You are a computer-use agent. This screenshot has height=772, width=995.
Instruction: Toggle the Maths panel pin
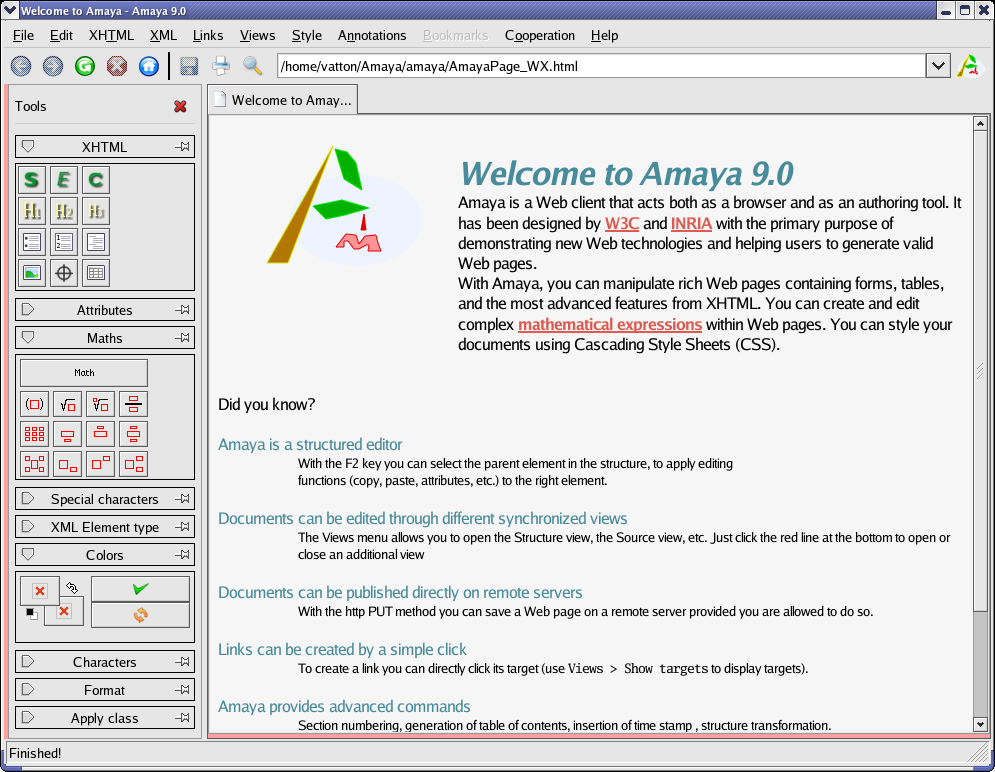coord(182,337)
